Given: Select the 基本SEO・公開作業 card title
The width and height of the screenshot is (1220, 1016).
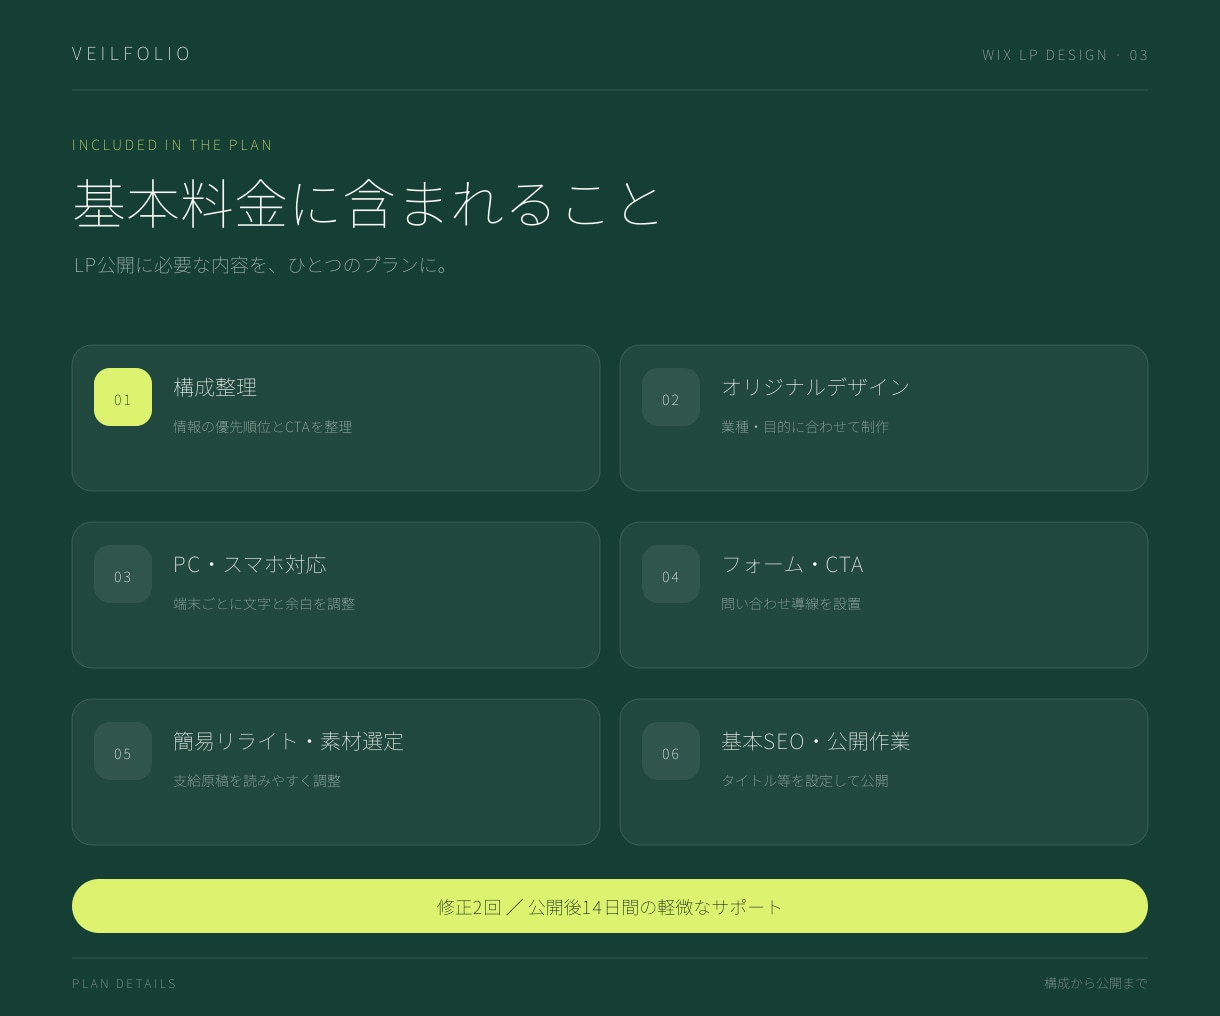Looking at the screenshot, I should [816, 741].
